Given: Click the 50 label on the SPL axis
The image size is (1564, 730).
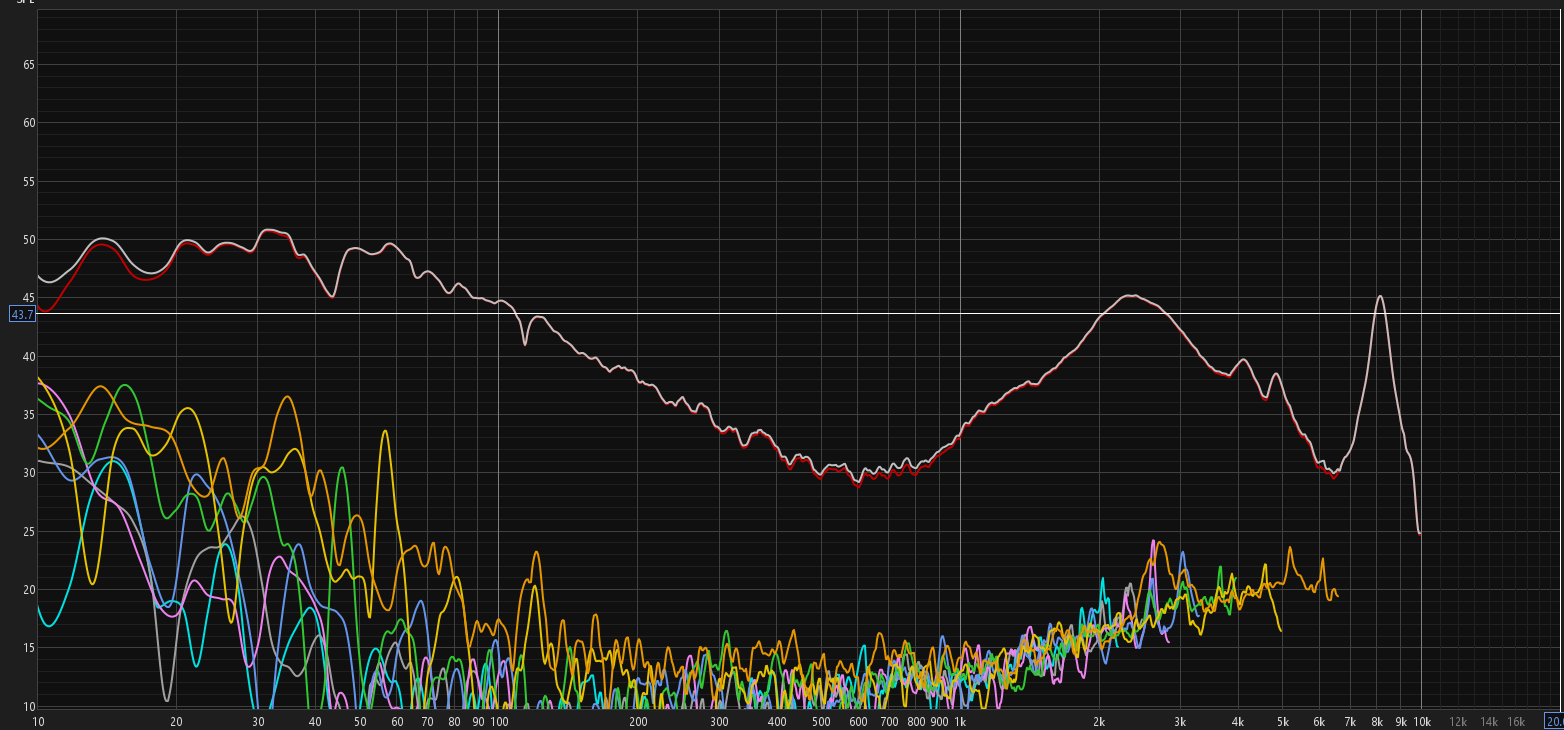Looking at the screenshot, I should click(29, 240).
